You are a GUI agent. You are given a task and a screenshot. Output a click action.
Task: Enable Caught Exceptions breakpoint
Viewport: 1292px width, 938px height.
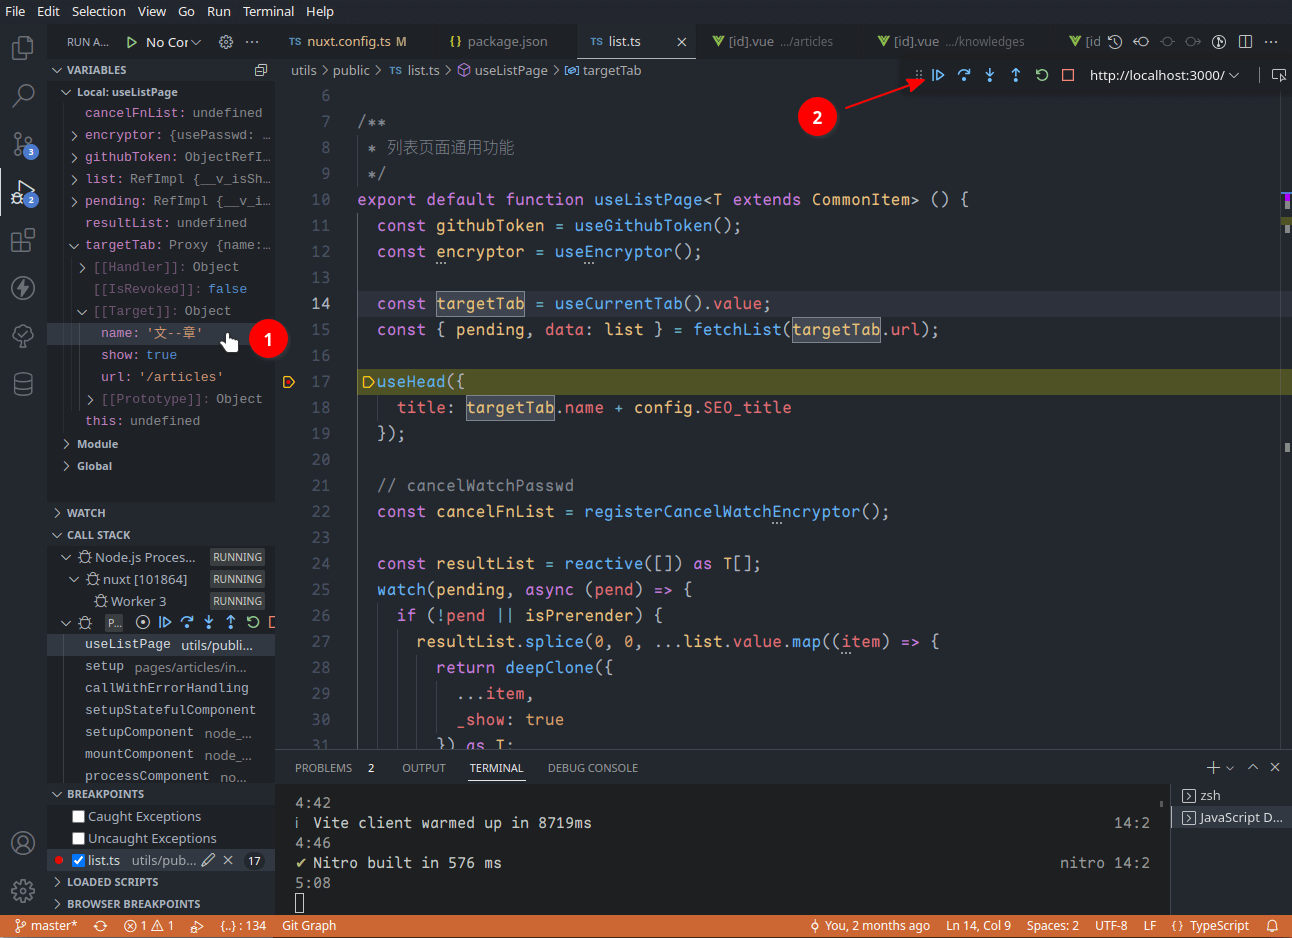(x=79, y=817)
